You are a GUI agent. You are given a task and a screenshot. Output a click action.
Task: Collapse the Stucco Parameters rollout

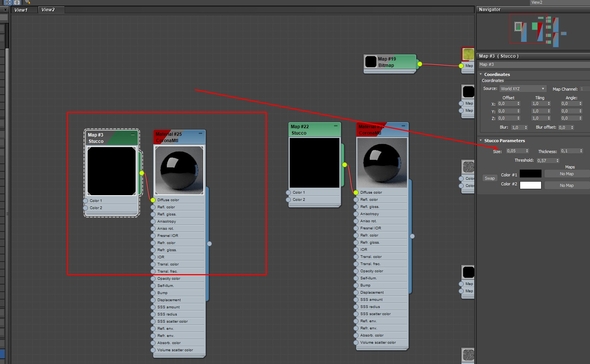tap(481, 140)
